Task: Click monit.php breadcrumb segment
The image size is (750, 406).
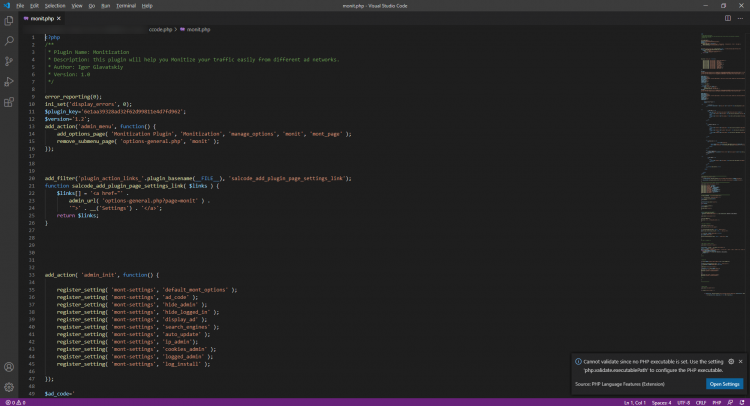Action: (198, 30)
